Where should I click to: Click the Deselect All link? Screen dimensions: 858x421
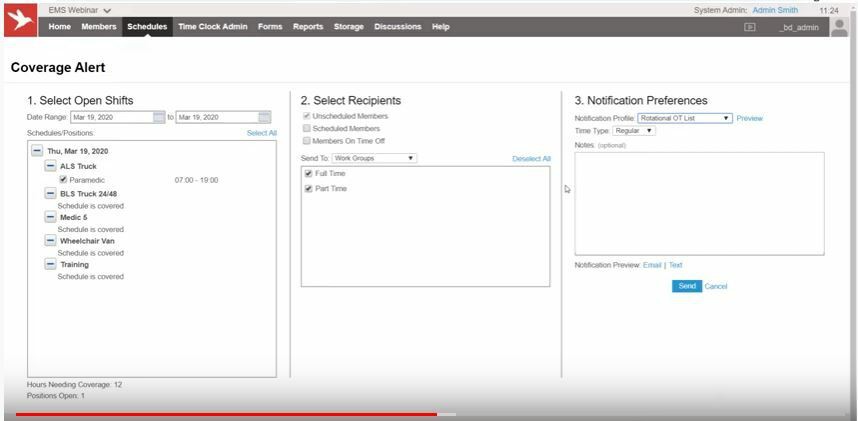point(531,159)
